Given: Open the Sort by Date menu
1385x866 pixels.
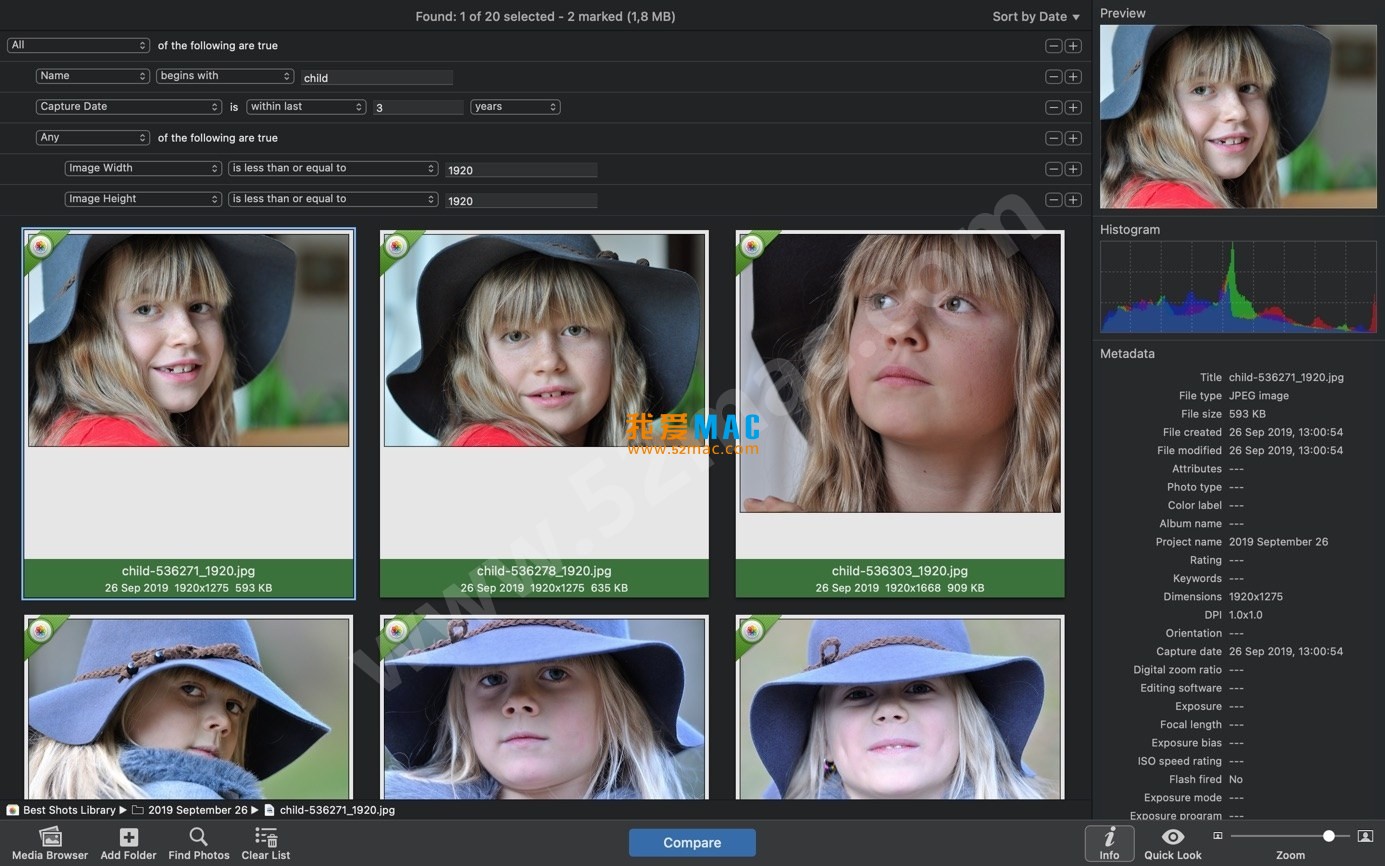Looking at the screenshot, I should click(1036, 17).
